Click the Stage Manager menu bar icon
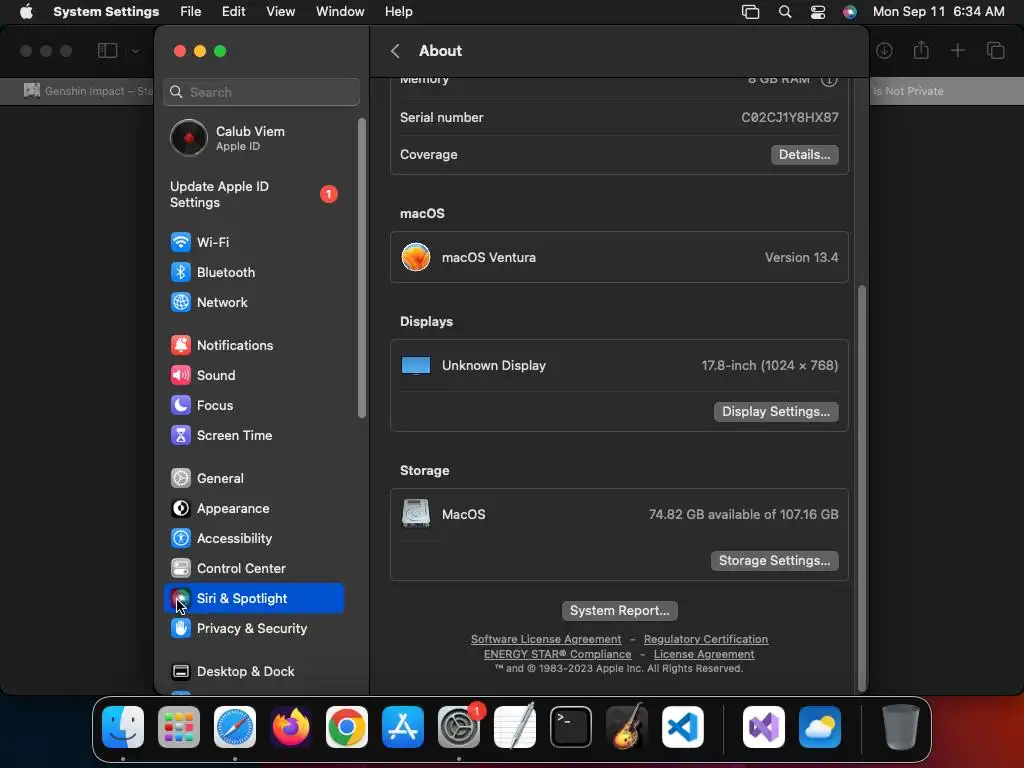The image size is (1024, 768). click(750, 12)
